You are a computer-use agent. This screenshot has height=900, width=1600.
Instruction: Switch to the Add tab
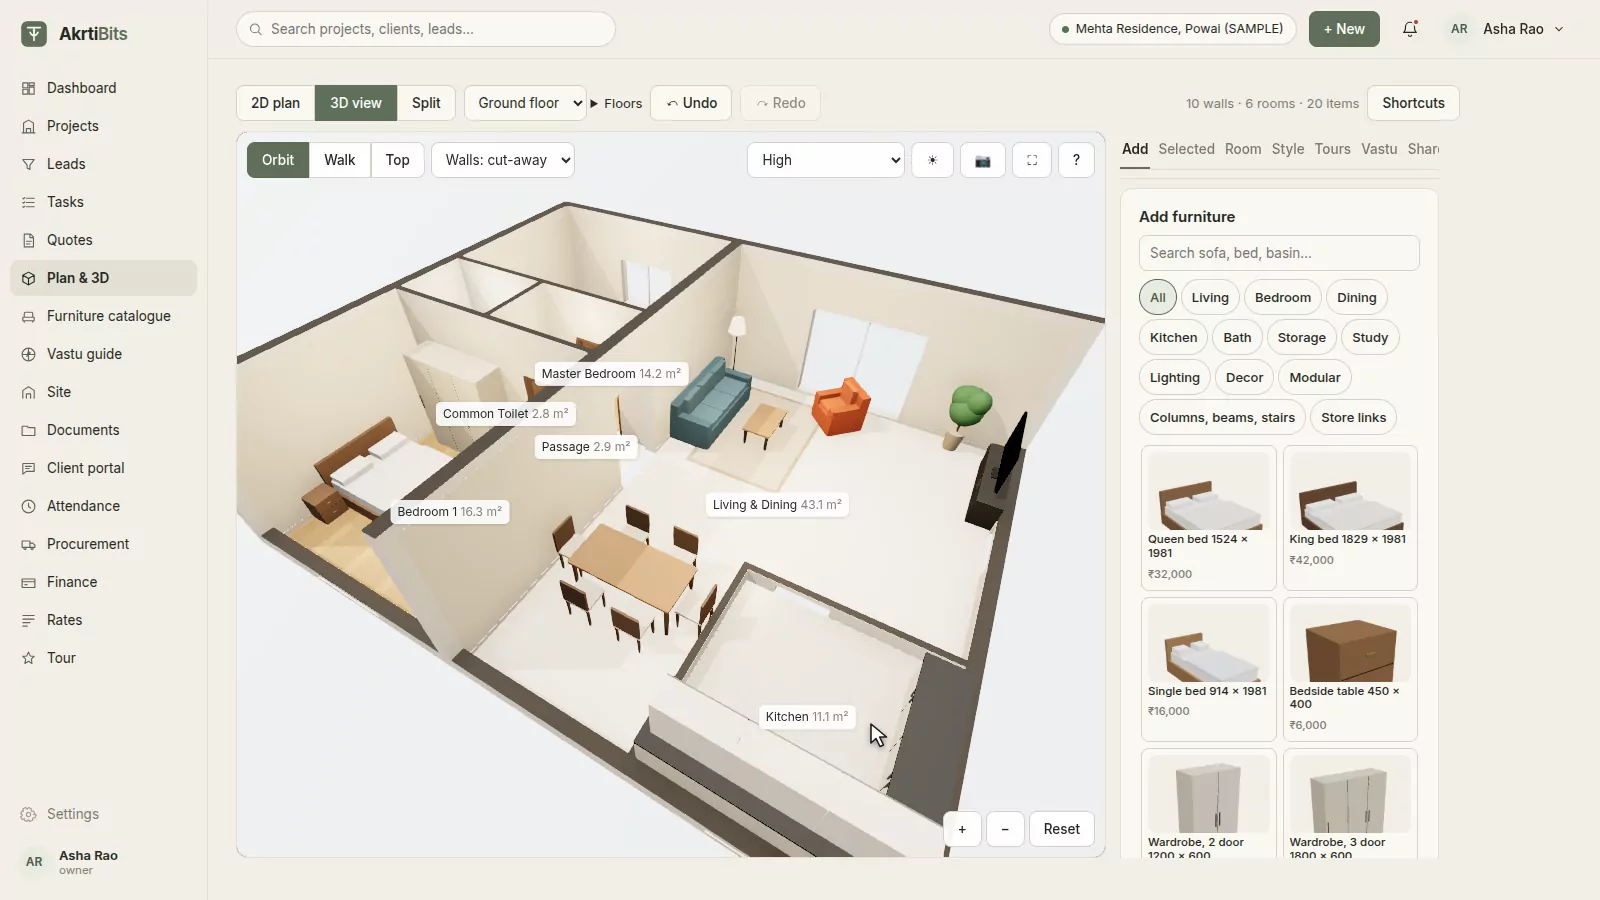[x=1135, y=149]
